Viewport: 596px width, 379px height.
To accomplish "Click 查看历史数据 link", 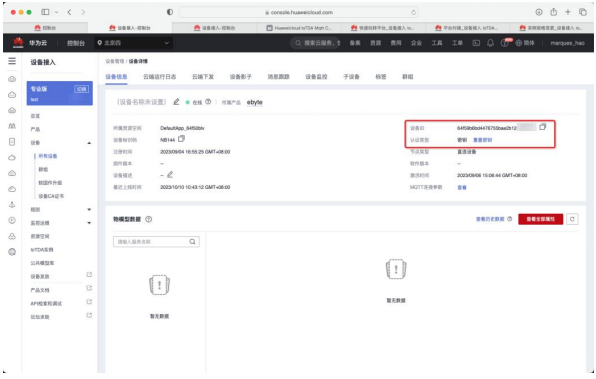I will (490, 219).
